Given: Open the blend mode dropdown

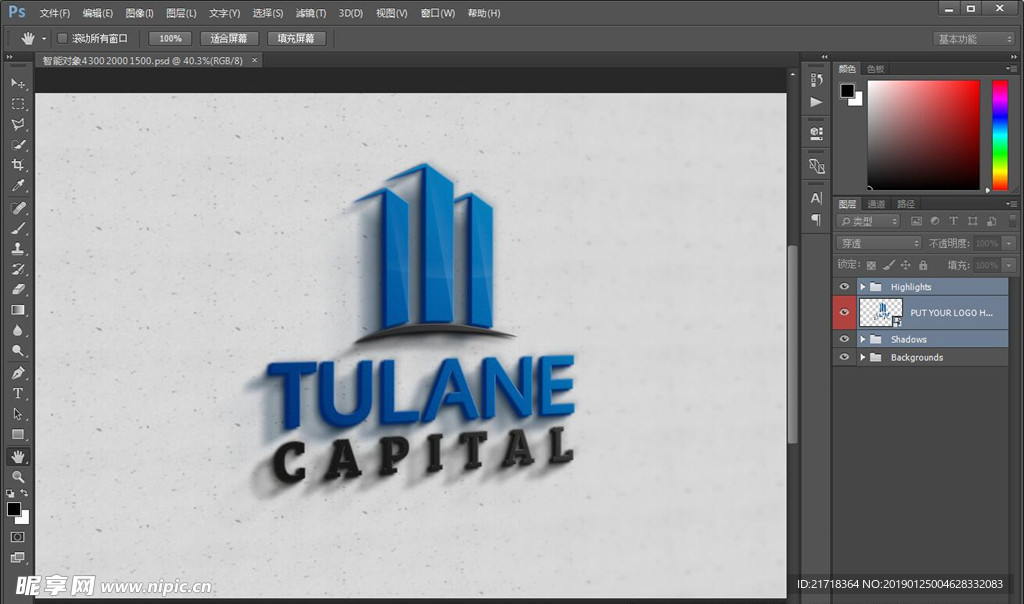Looking at the screenshot, I should point(879,243).
